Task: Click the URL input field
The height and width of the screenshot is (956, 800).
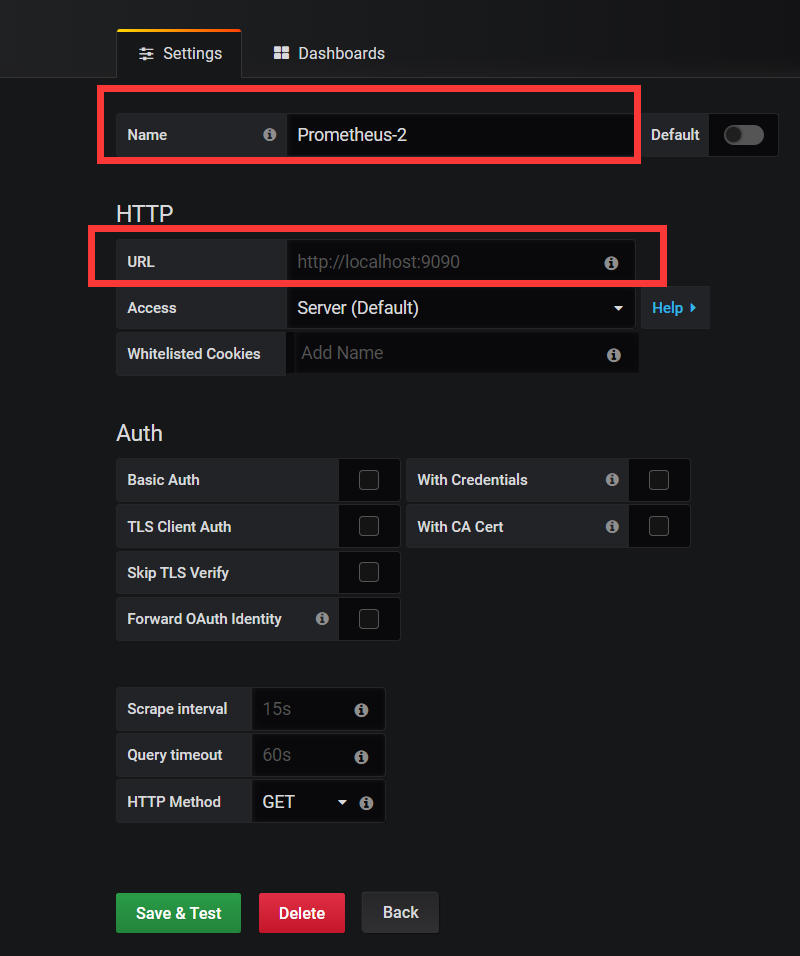Action: (461, 262)
